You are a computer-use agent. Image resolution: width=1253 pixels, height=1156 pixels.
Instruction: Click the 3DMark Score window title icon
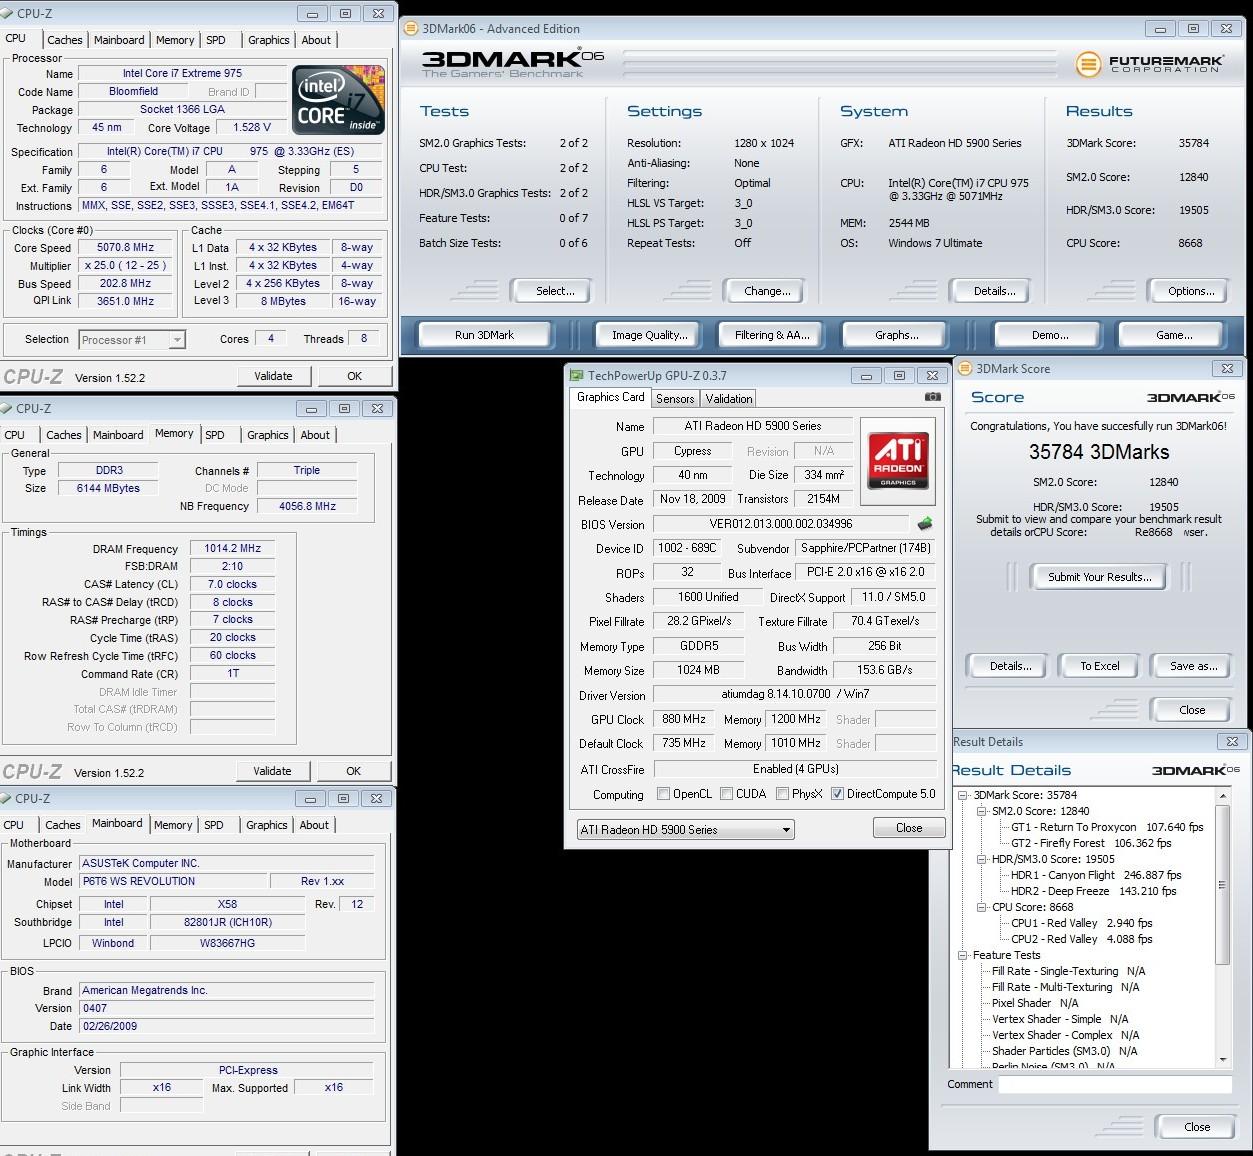965,369
